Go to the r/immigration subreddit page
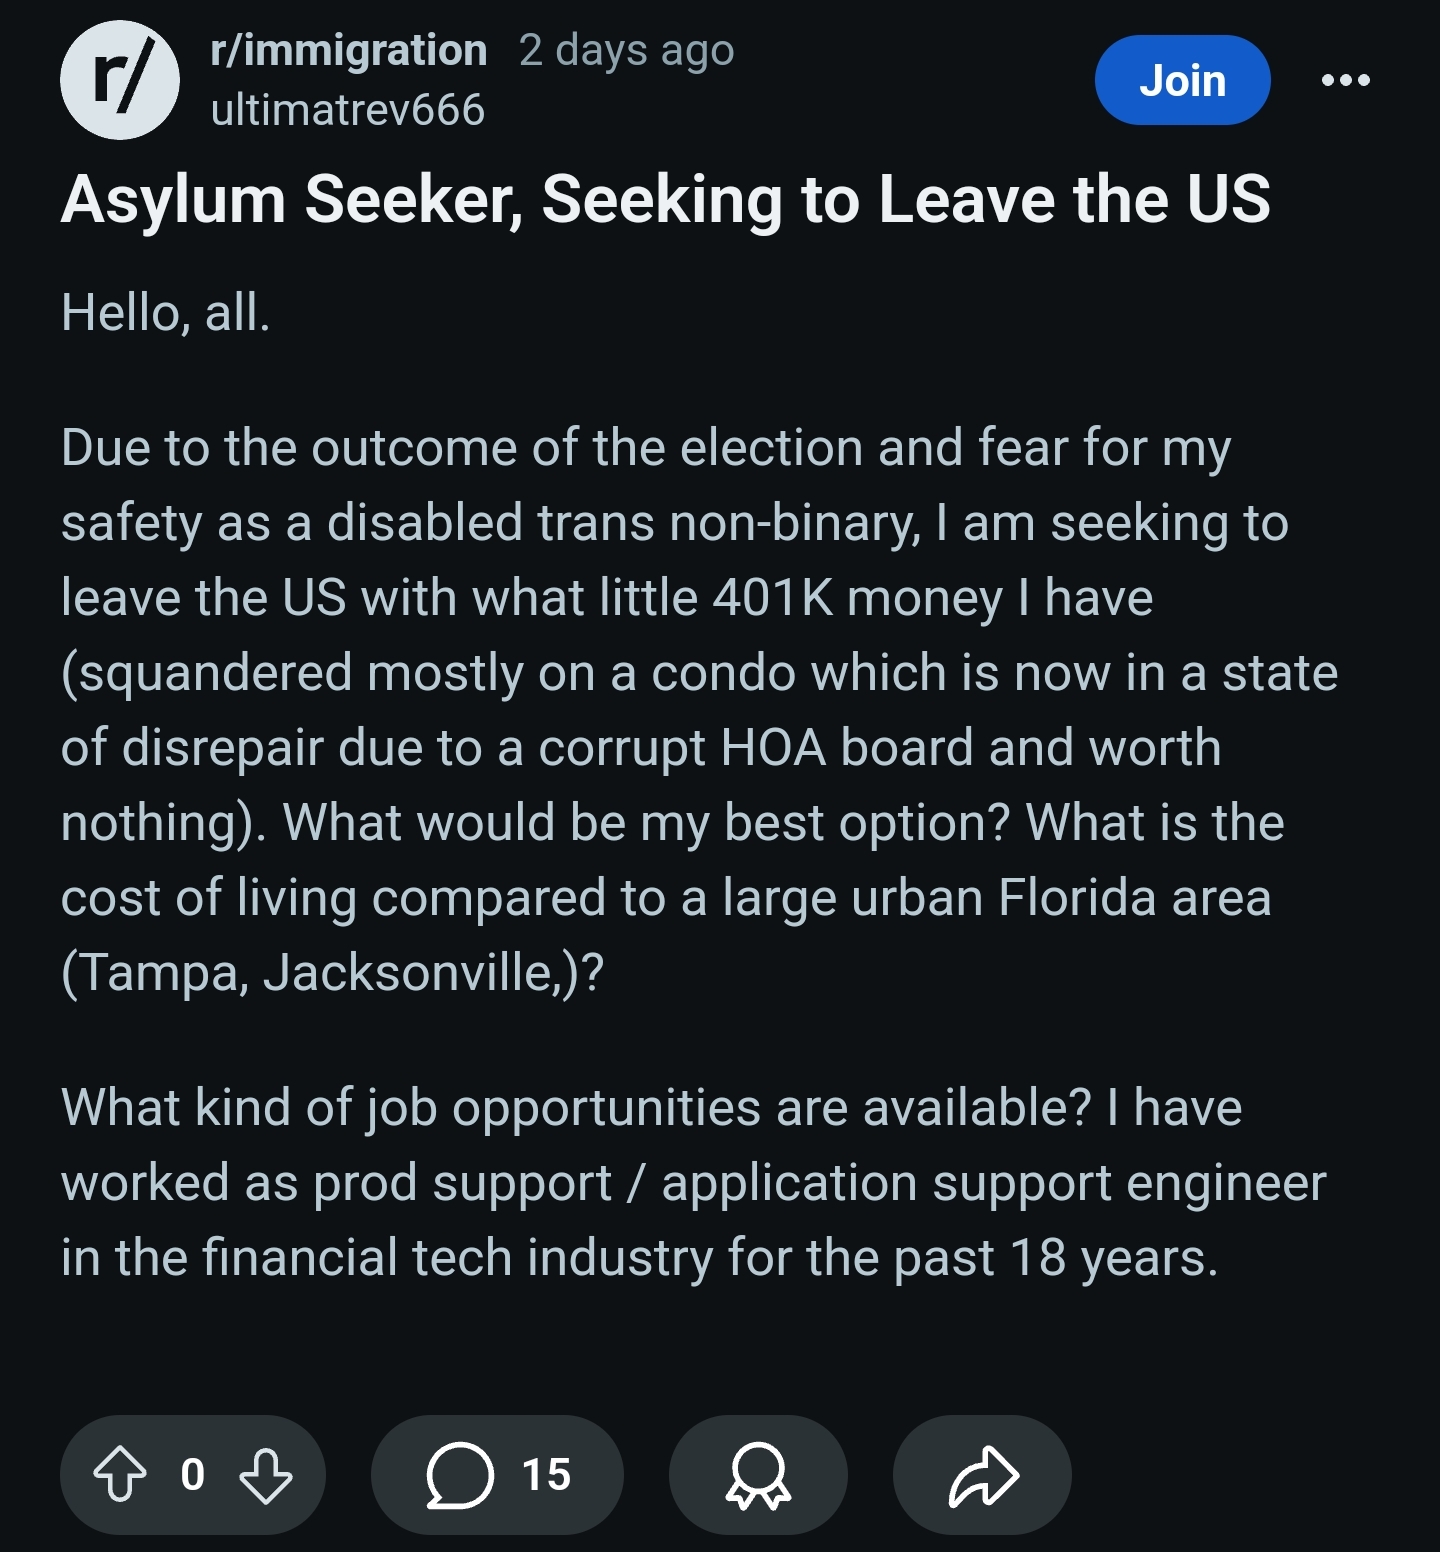Image resolution: width=1440 pixels, height=1552 pixels. 348,50
